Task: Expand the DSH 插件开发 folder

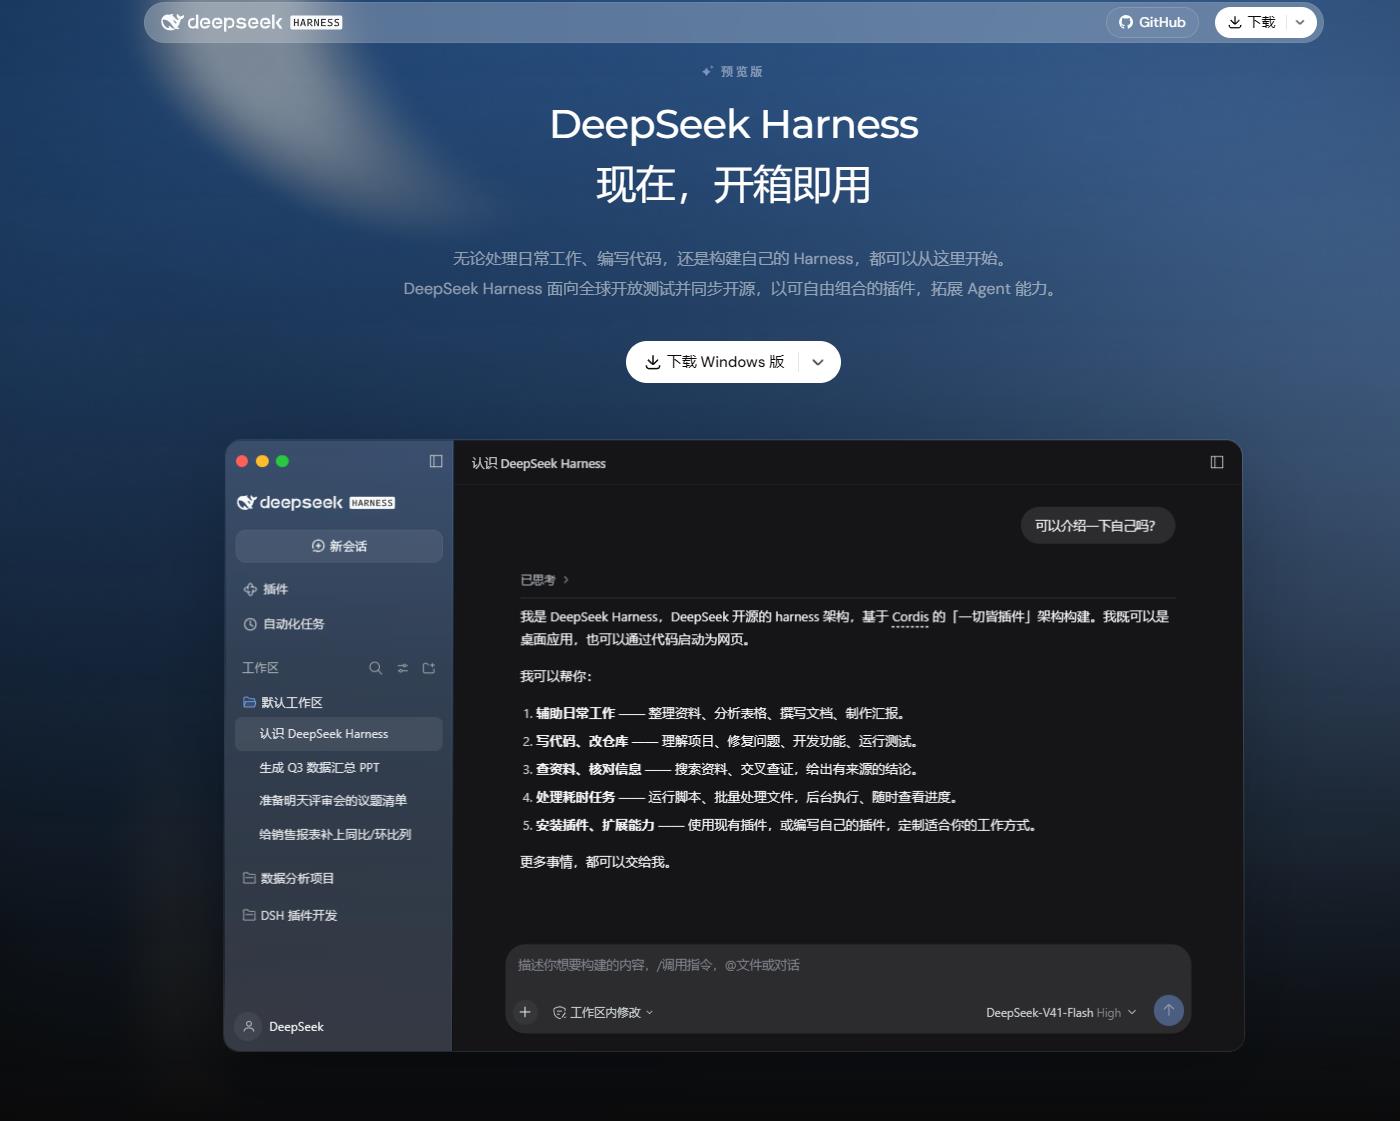Action: 339,915
